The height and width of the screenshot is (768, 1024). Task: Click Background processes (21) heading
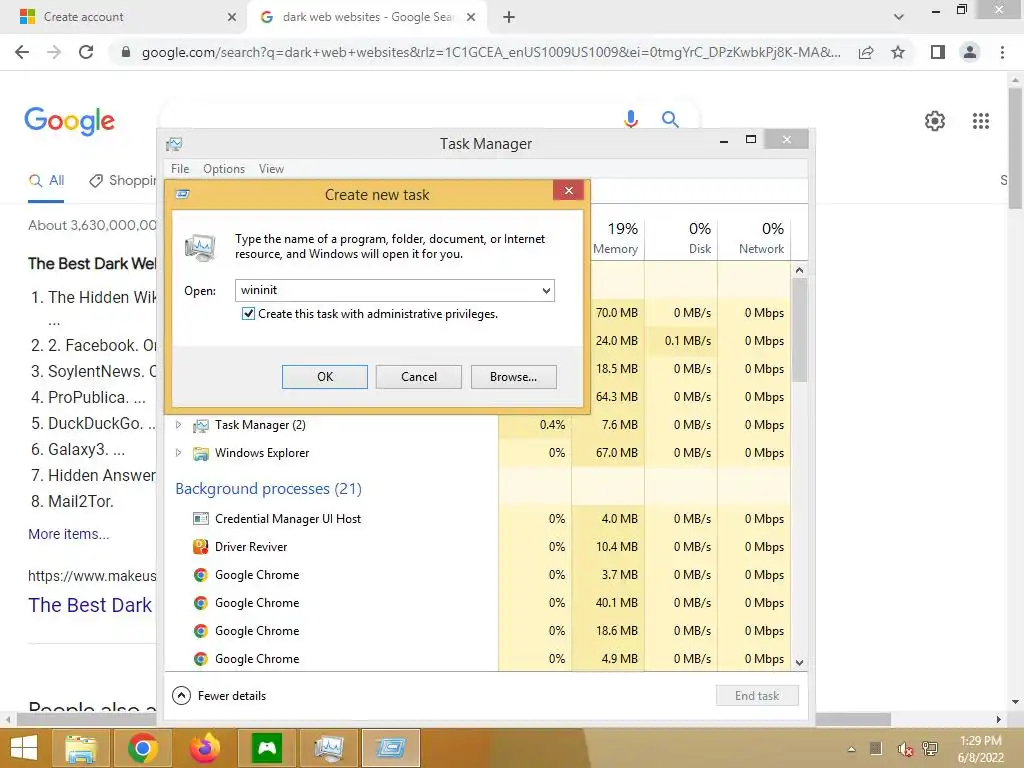268,488
